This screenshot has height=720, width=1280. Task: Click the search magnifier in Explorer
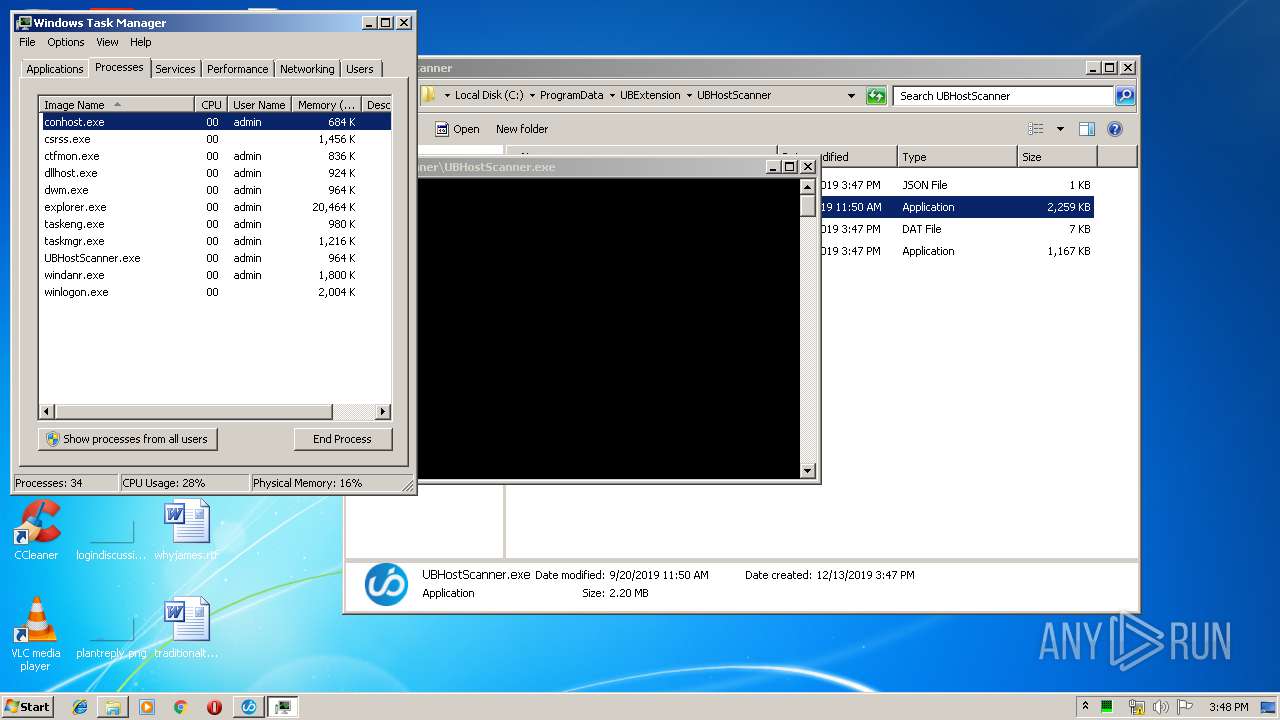click(x=1125, y=96)
